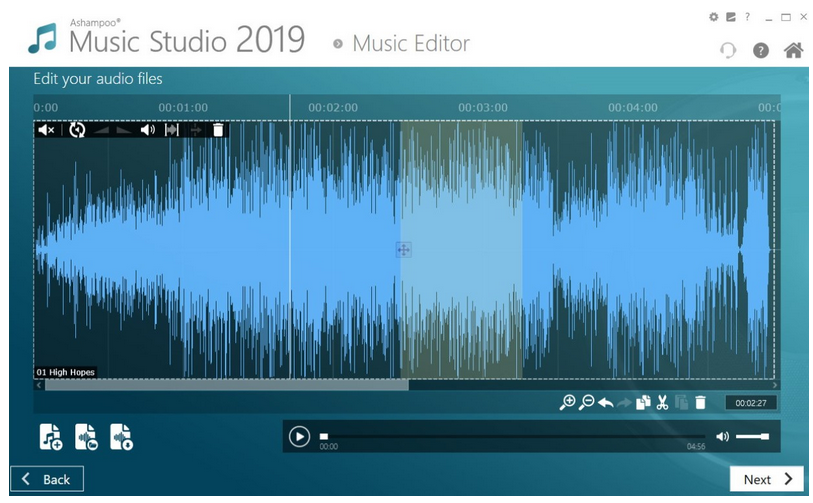This screenshot has width=813, height=503.
Task: Click the small icon beside the settings gear
Action: [x=731, y=17]
